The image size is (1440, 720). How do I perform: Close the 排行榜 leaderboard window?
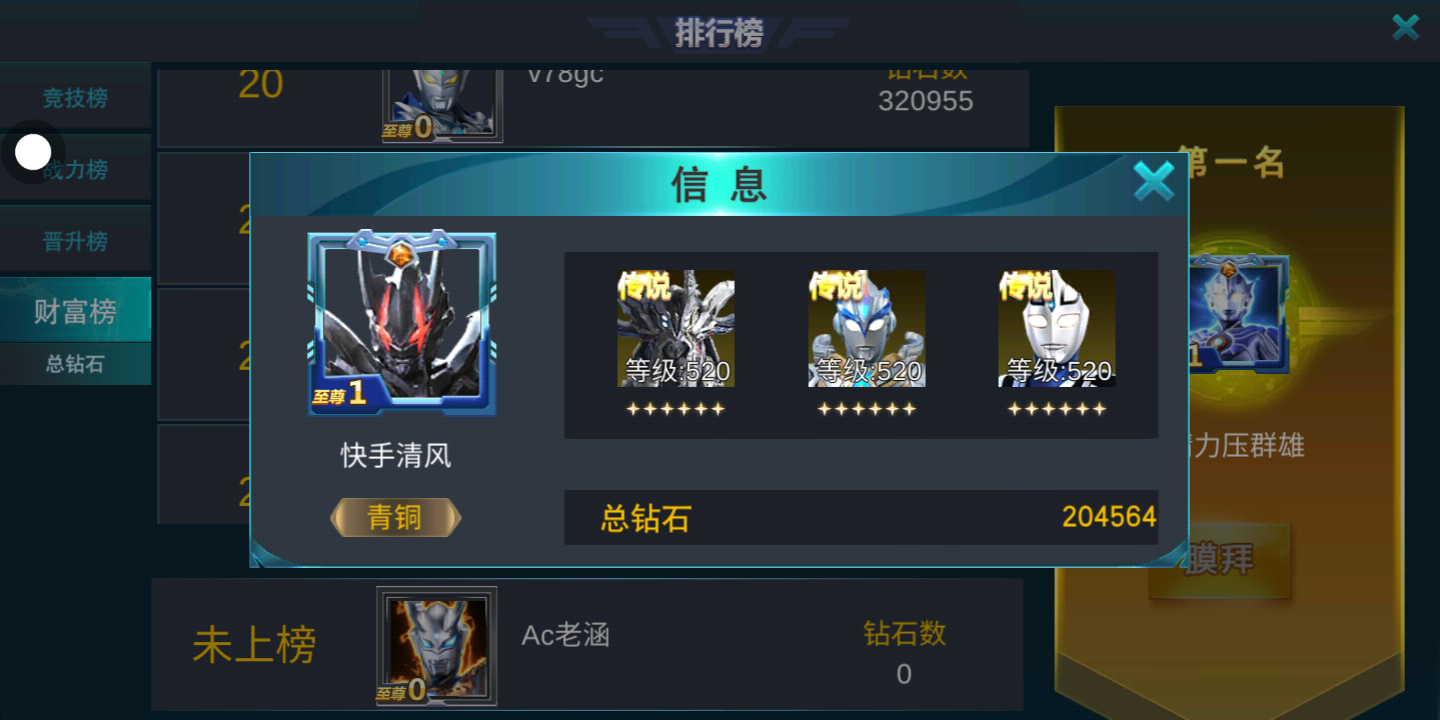pos(1406,27)
